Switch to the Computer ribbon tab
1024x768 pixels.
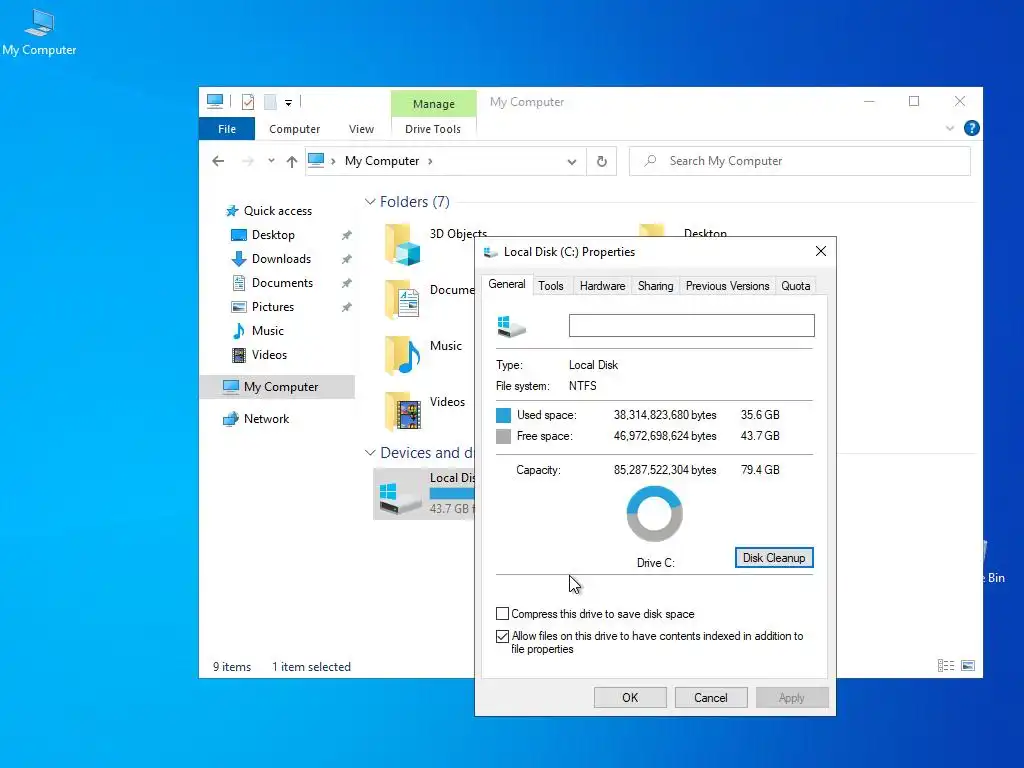295,129
